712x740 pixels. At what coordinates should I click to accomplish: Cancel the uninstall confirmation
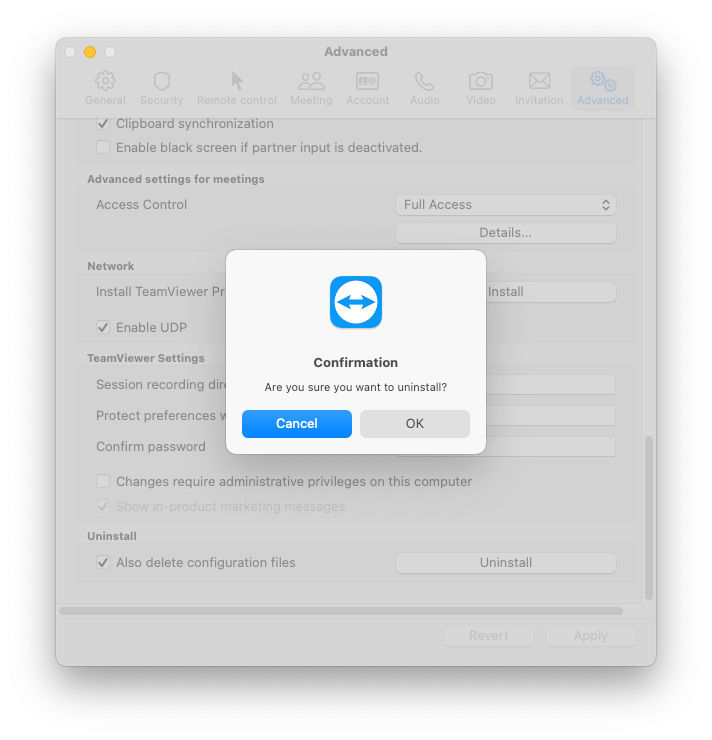[x=297, y=424]
